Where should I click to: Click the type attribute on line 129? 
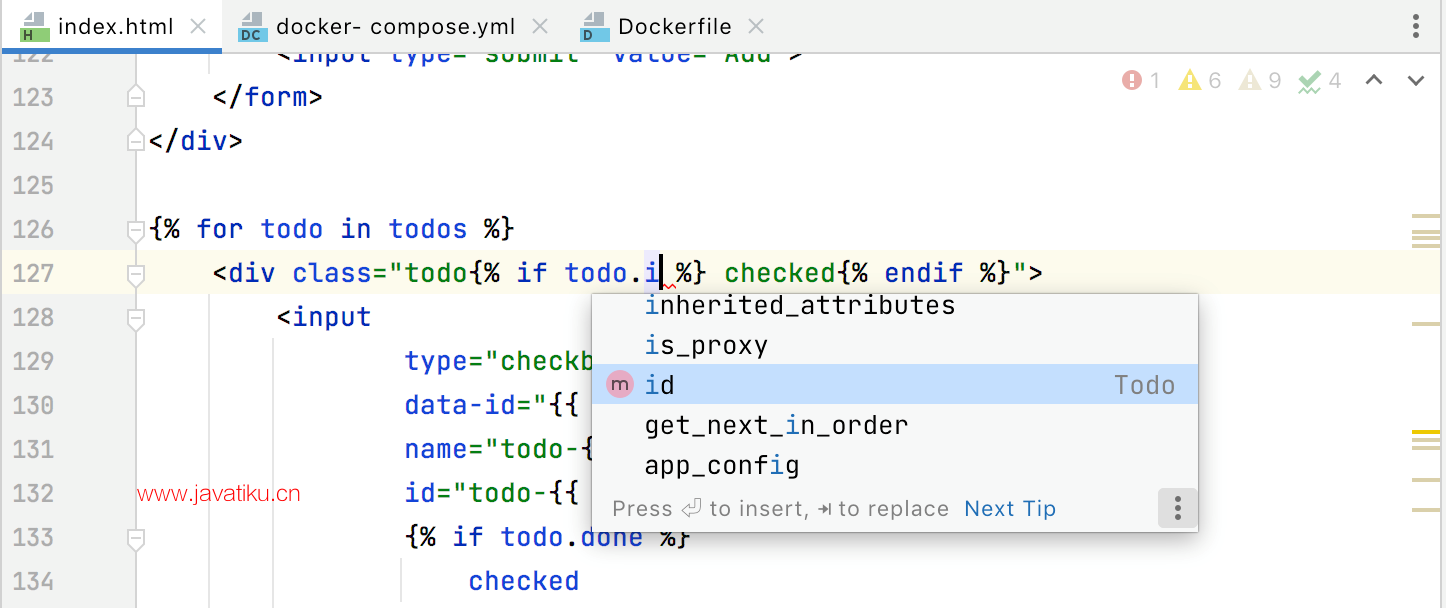(x=436, y=361)
